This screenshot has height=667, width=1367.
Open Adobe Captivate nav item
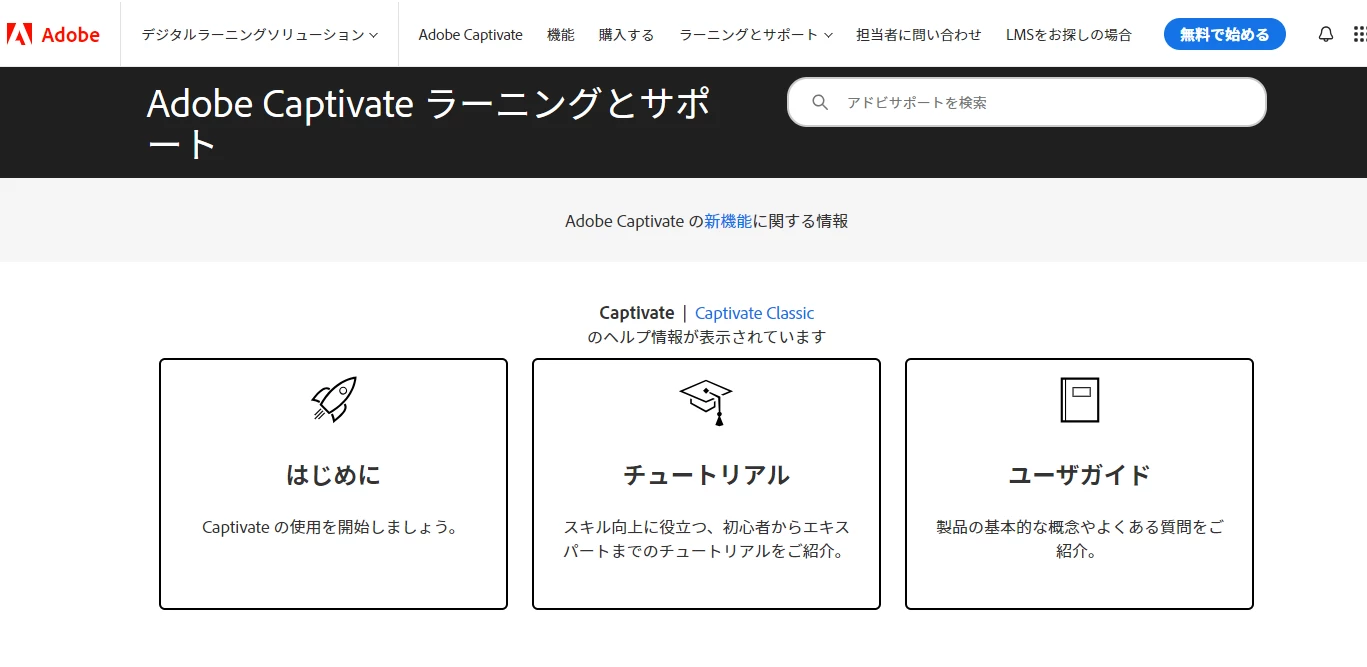click(x=470, y=34)
